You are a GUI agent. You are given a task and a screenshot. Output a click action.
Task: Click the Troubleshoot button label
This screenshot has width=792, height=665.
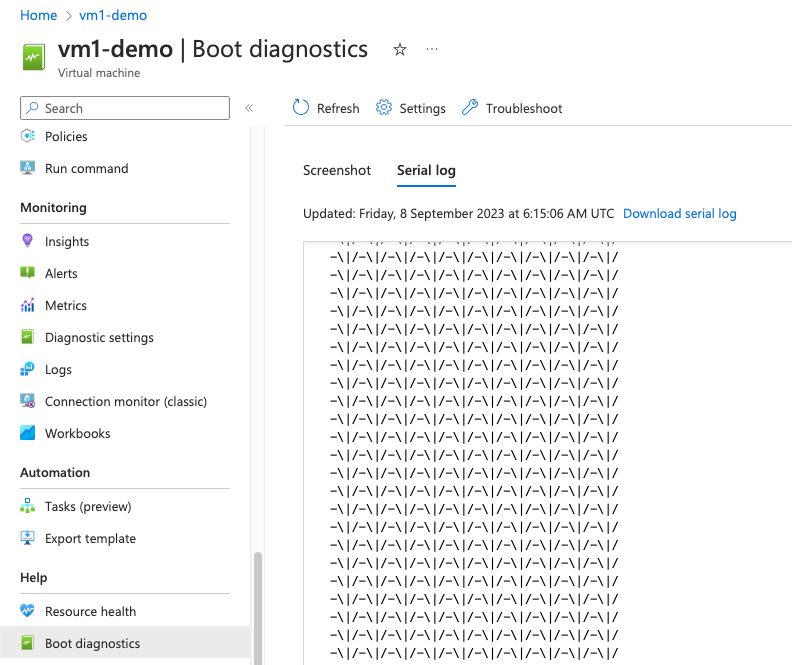[x=524, y=108]
